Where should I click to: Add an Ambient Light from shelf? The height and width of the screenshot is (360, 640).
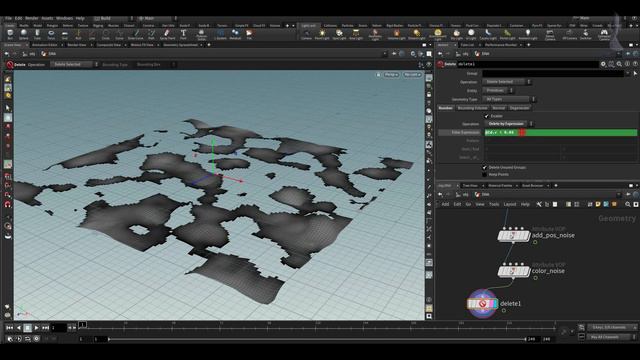point(528,34)
